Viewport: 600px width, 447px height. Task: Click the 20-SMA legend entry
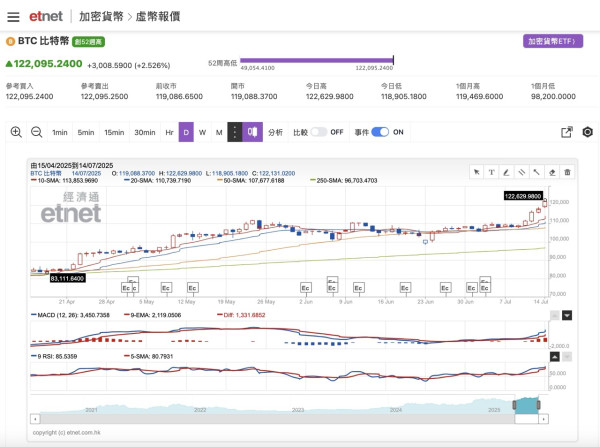pos(157,180)
